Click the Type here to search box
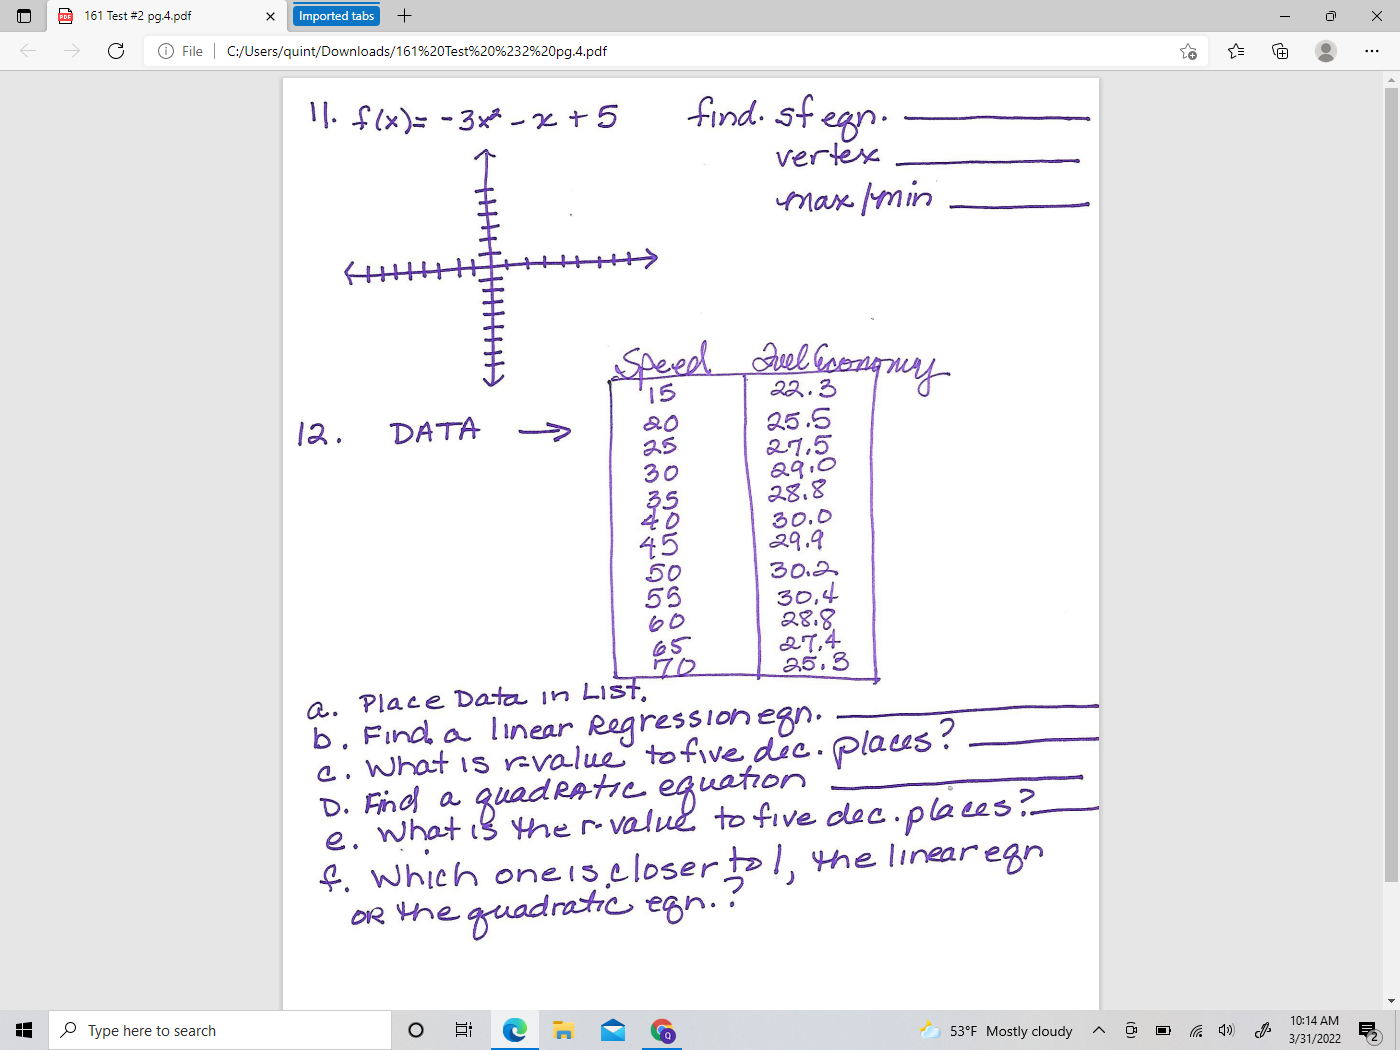 click(x=220, y=1030)
